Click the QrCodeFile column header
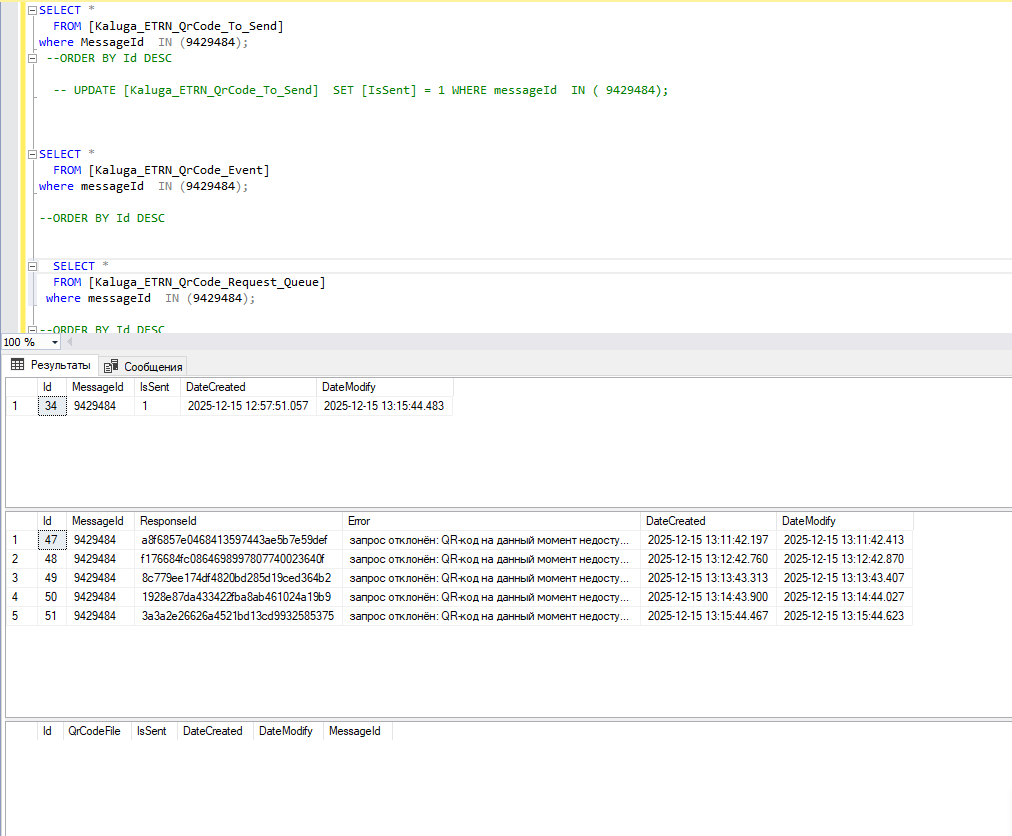This screenshot has width=1012, height=836. tap(97, 731)
